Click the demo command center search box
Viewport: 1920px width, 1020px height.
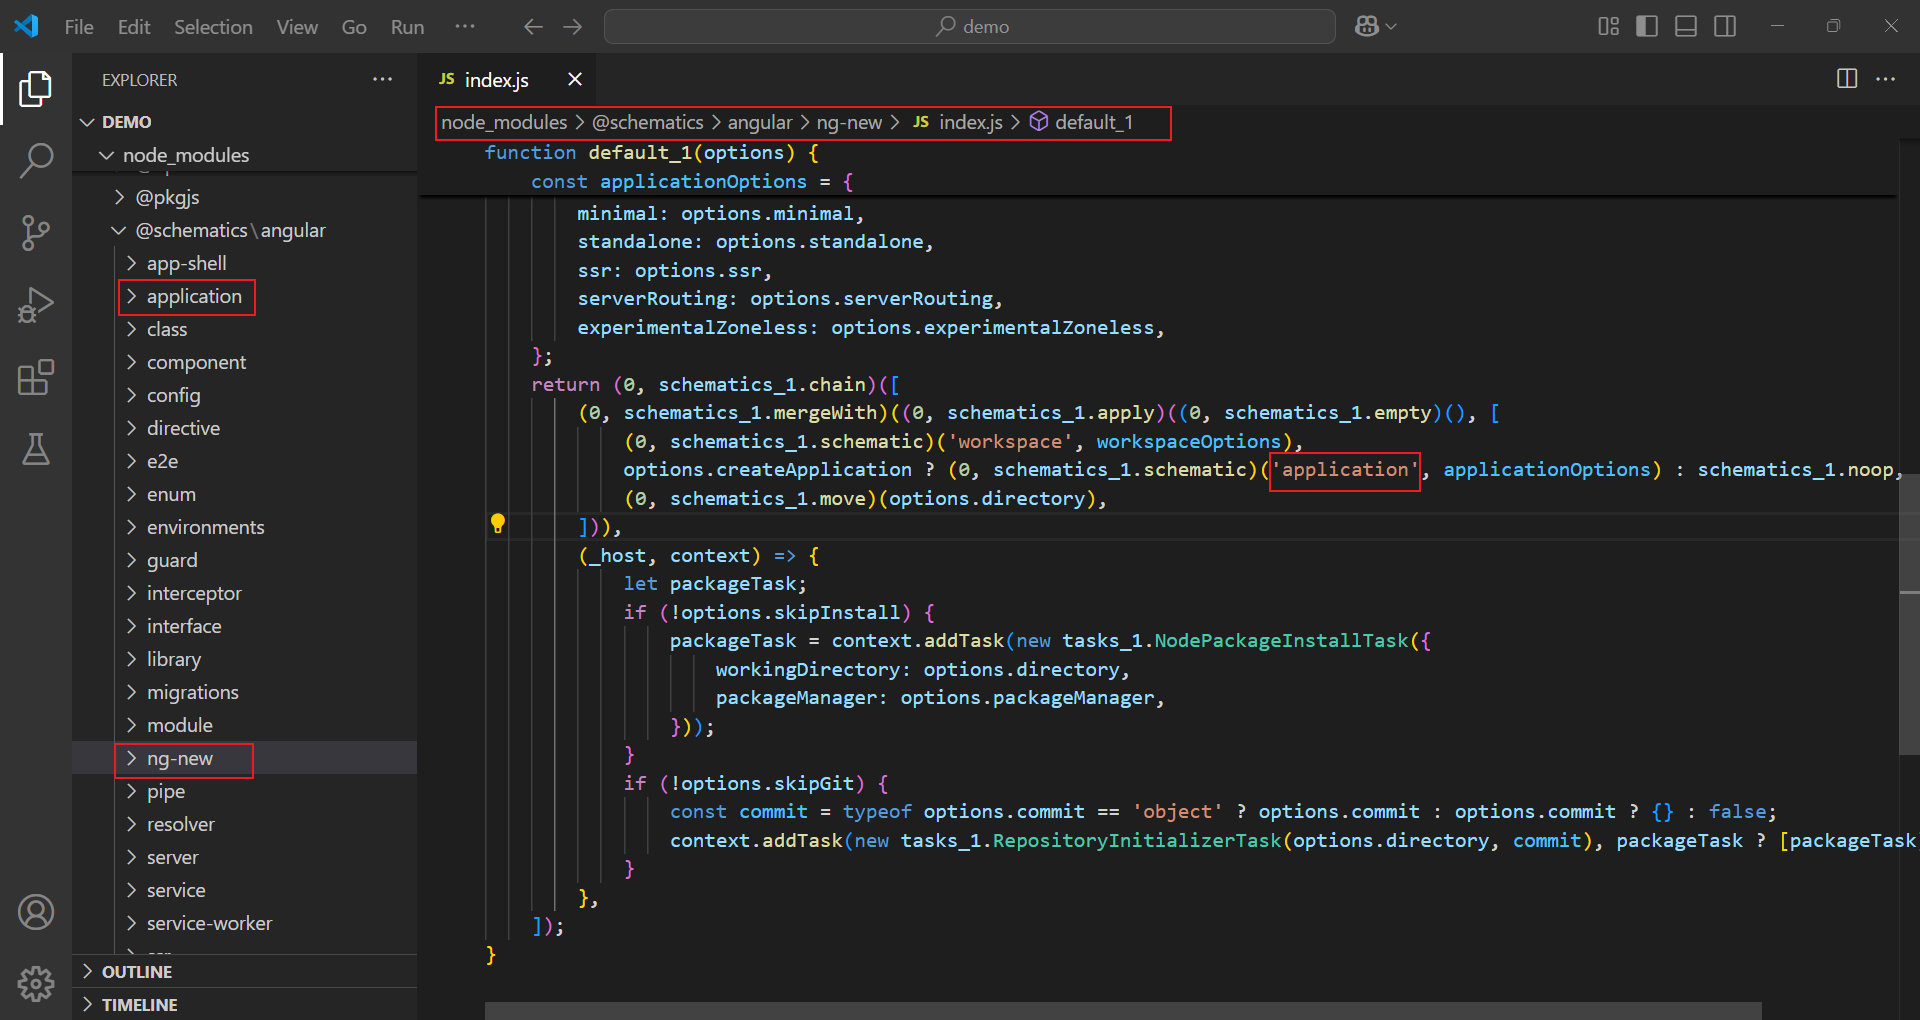point(969,27)
